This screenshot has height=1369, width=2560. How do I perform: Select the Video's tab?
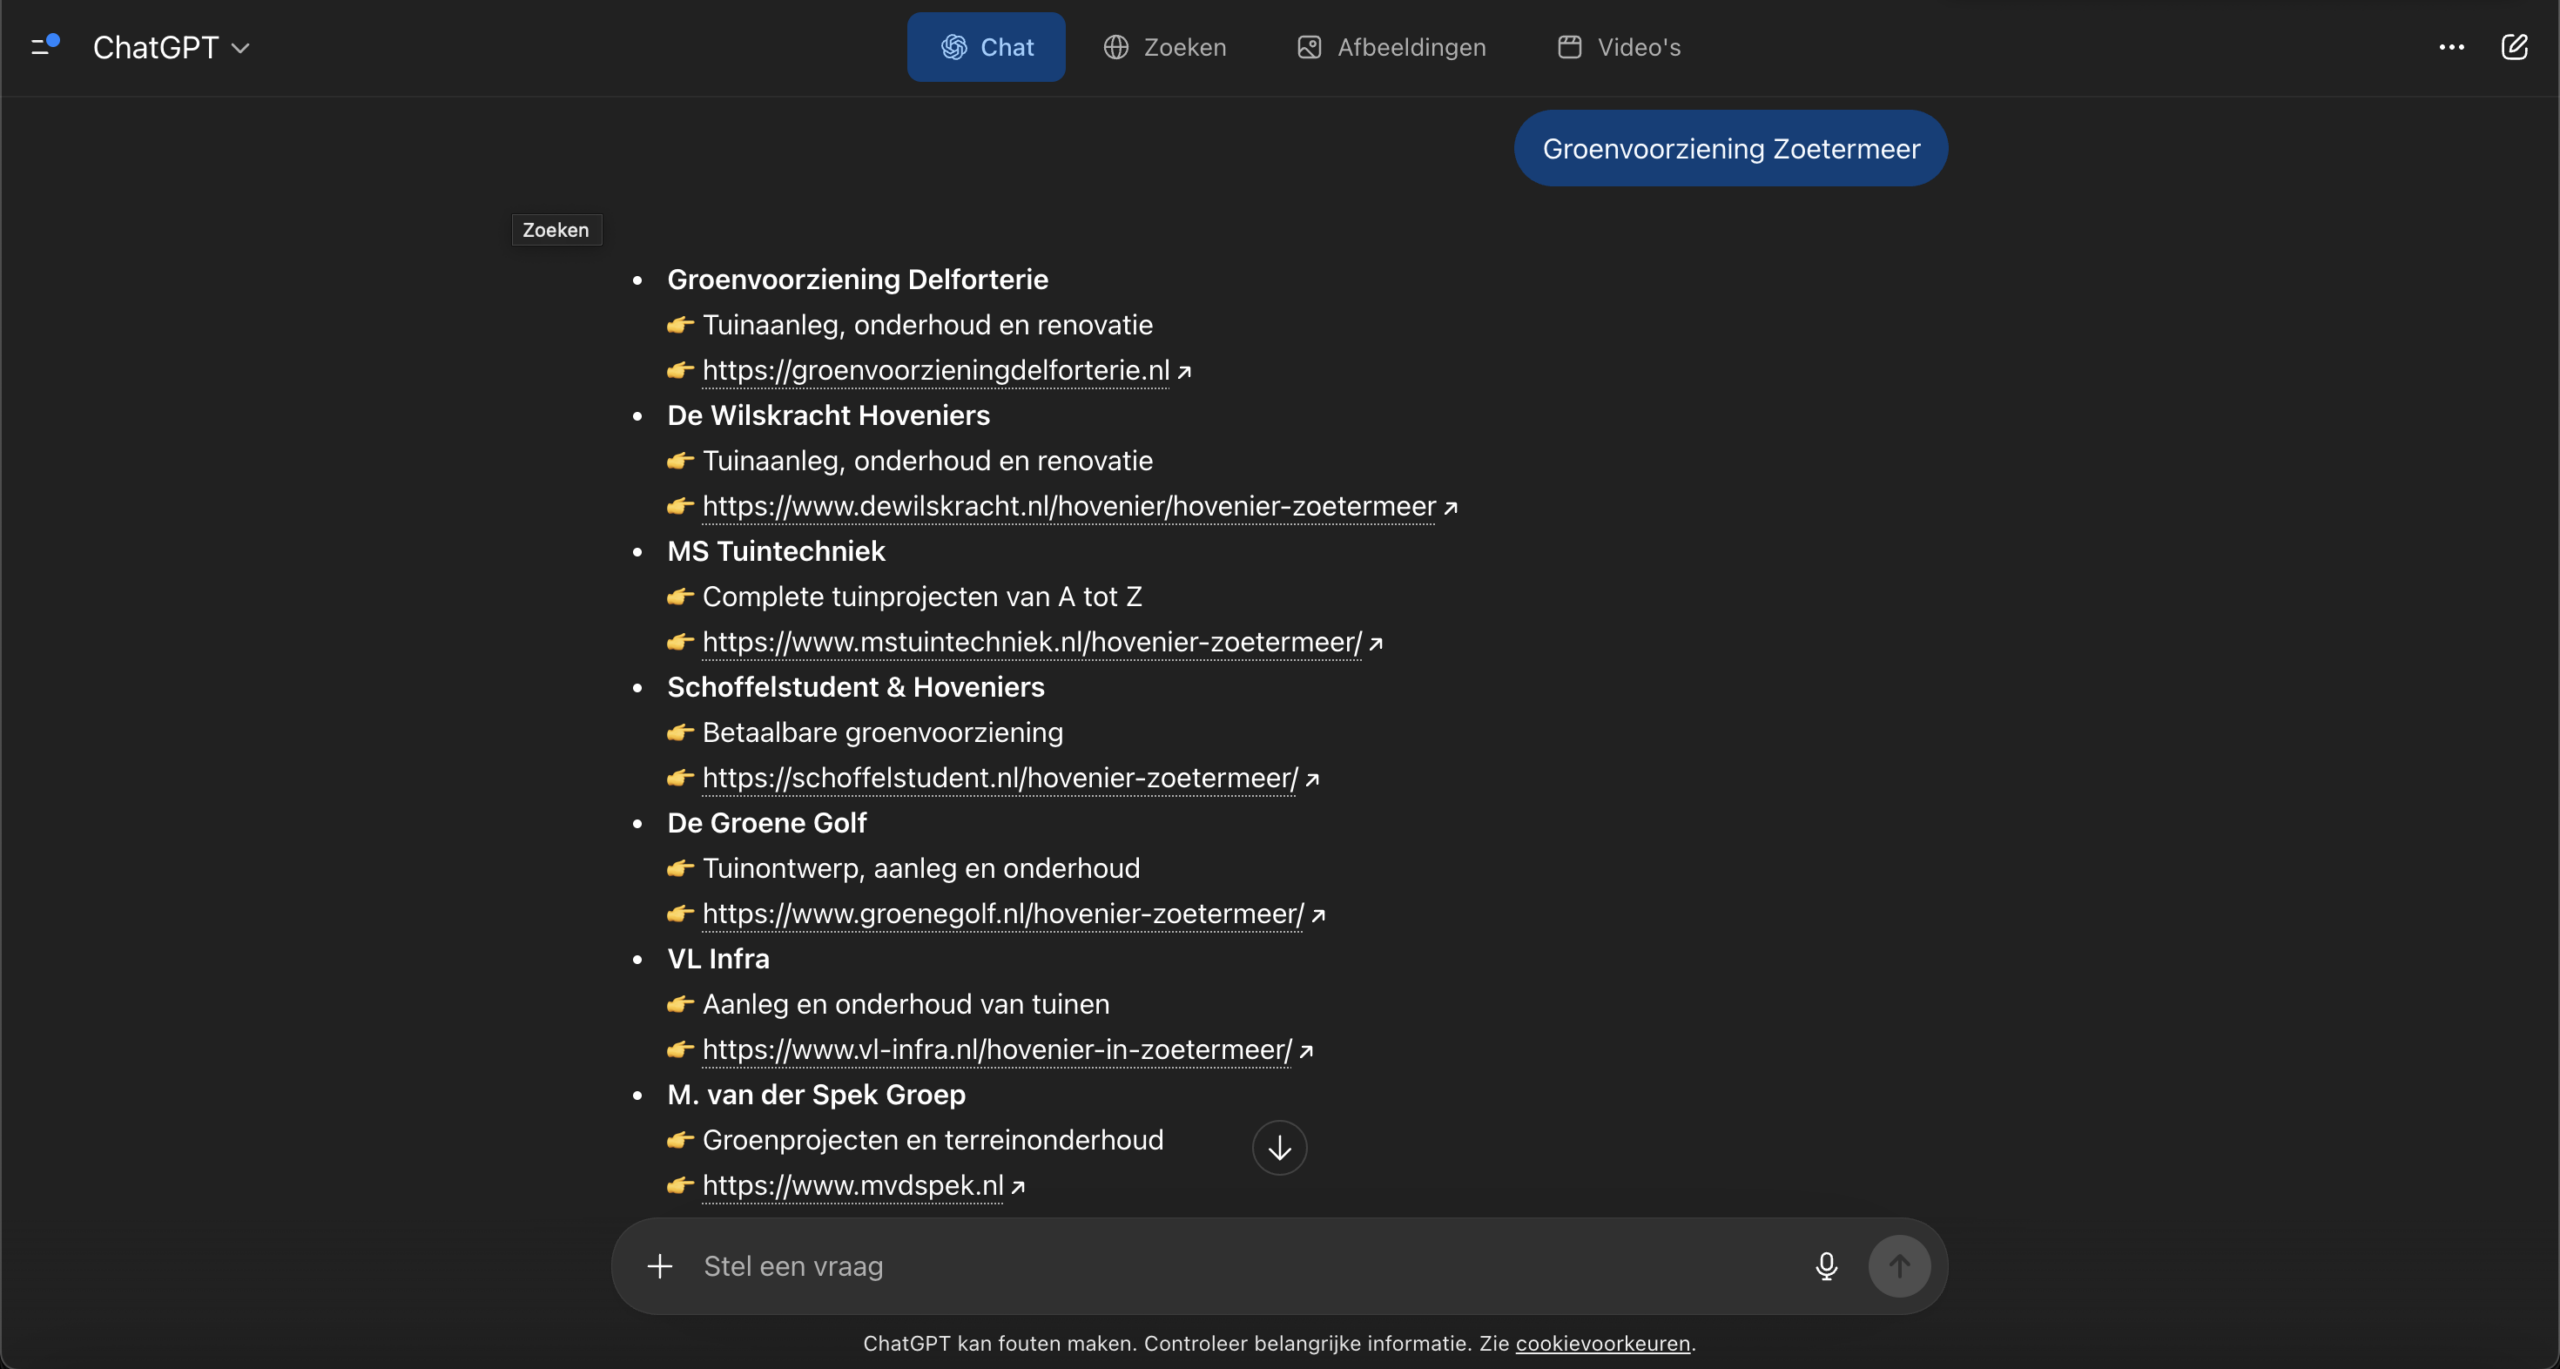[x=1619, y=47]
